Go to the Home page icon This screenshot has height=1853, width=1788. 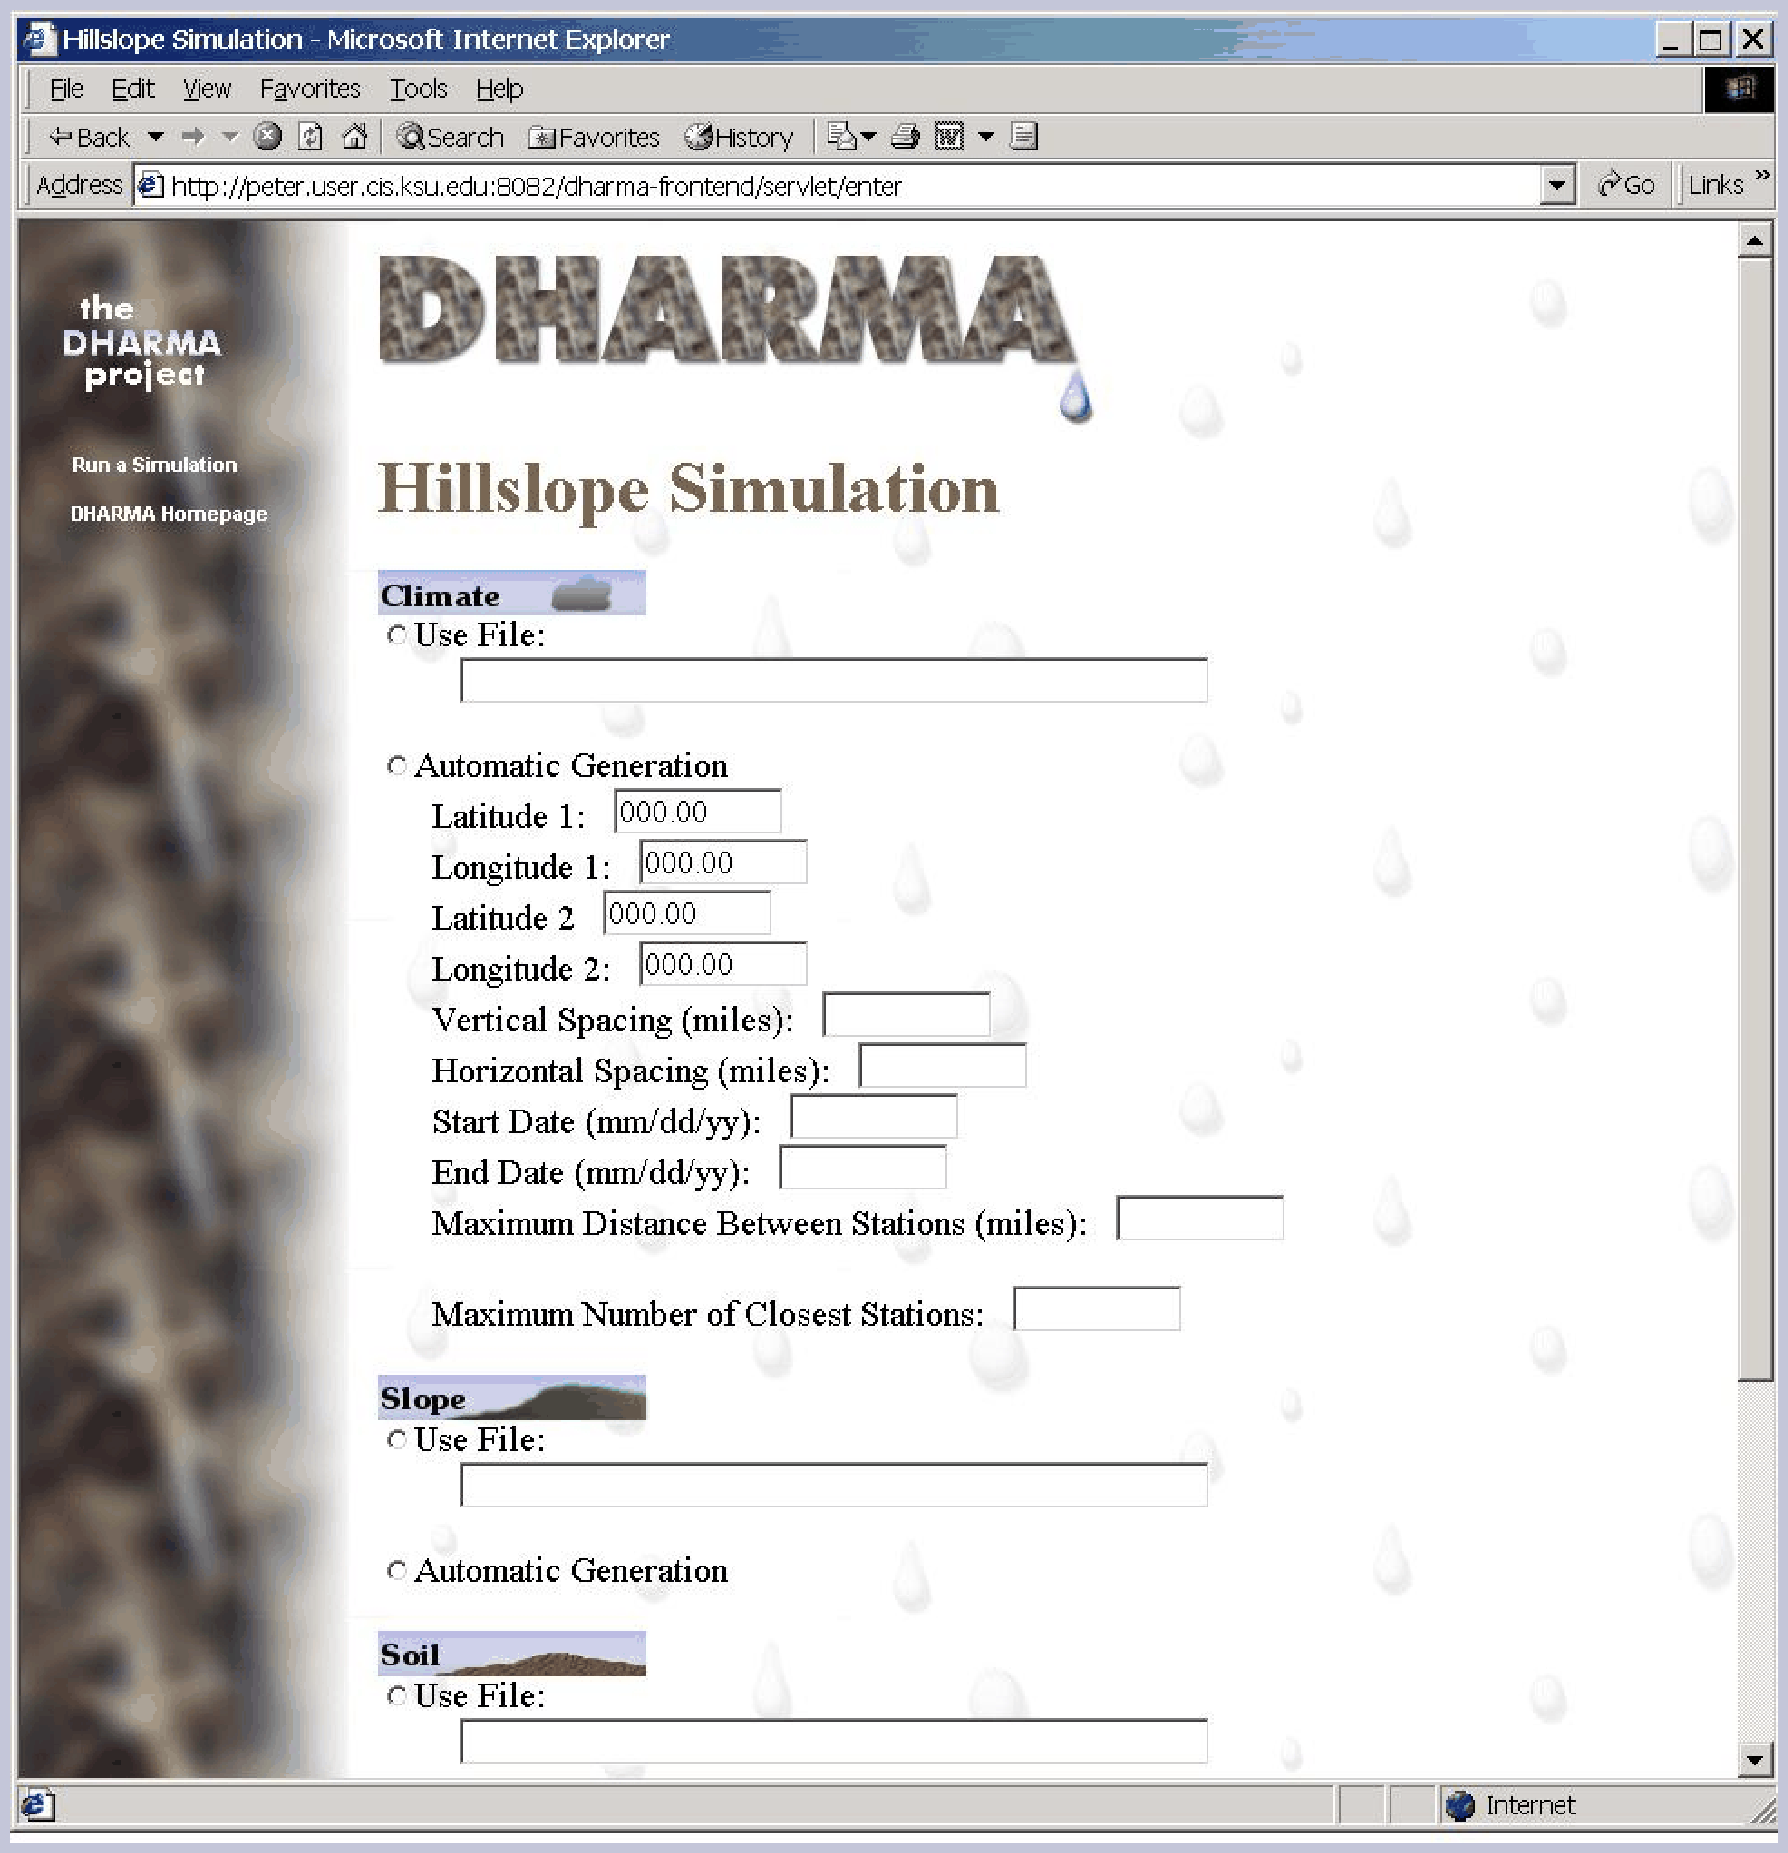click(x=354, y=136)
